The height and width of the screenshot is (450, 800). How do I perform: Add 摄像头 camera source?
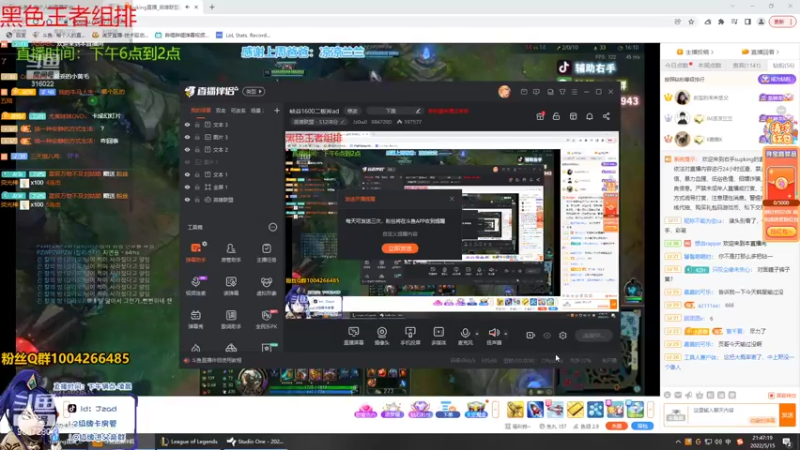click(x=382, y=336)
